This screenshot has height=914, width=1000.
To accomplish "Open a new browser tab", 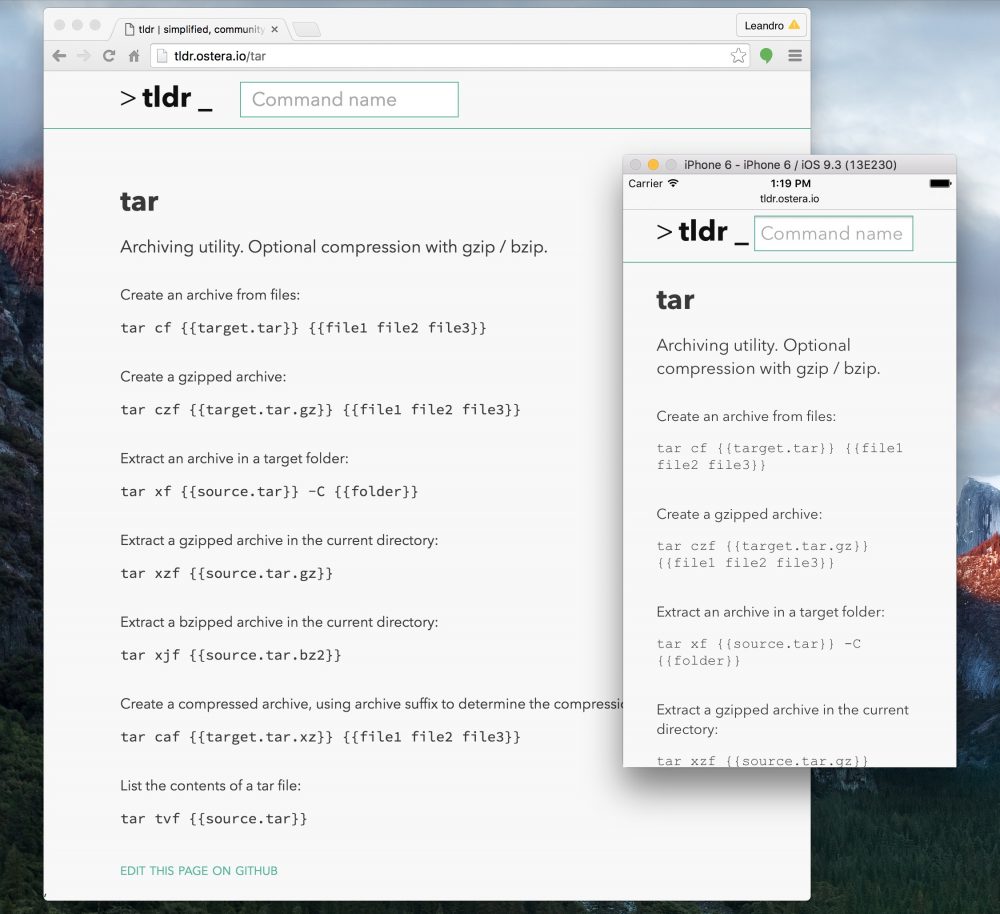I will point(305,29).
